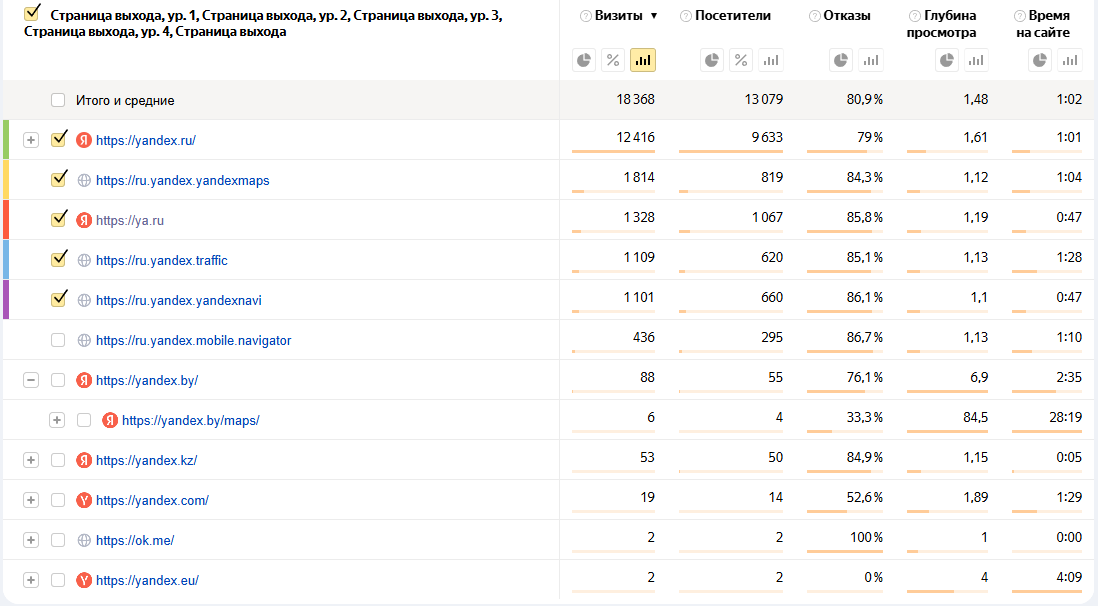Click visits value 12 416
This screenshot has width=1098, height=606.
[635, 137]
